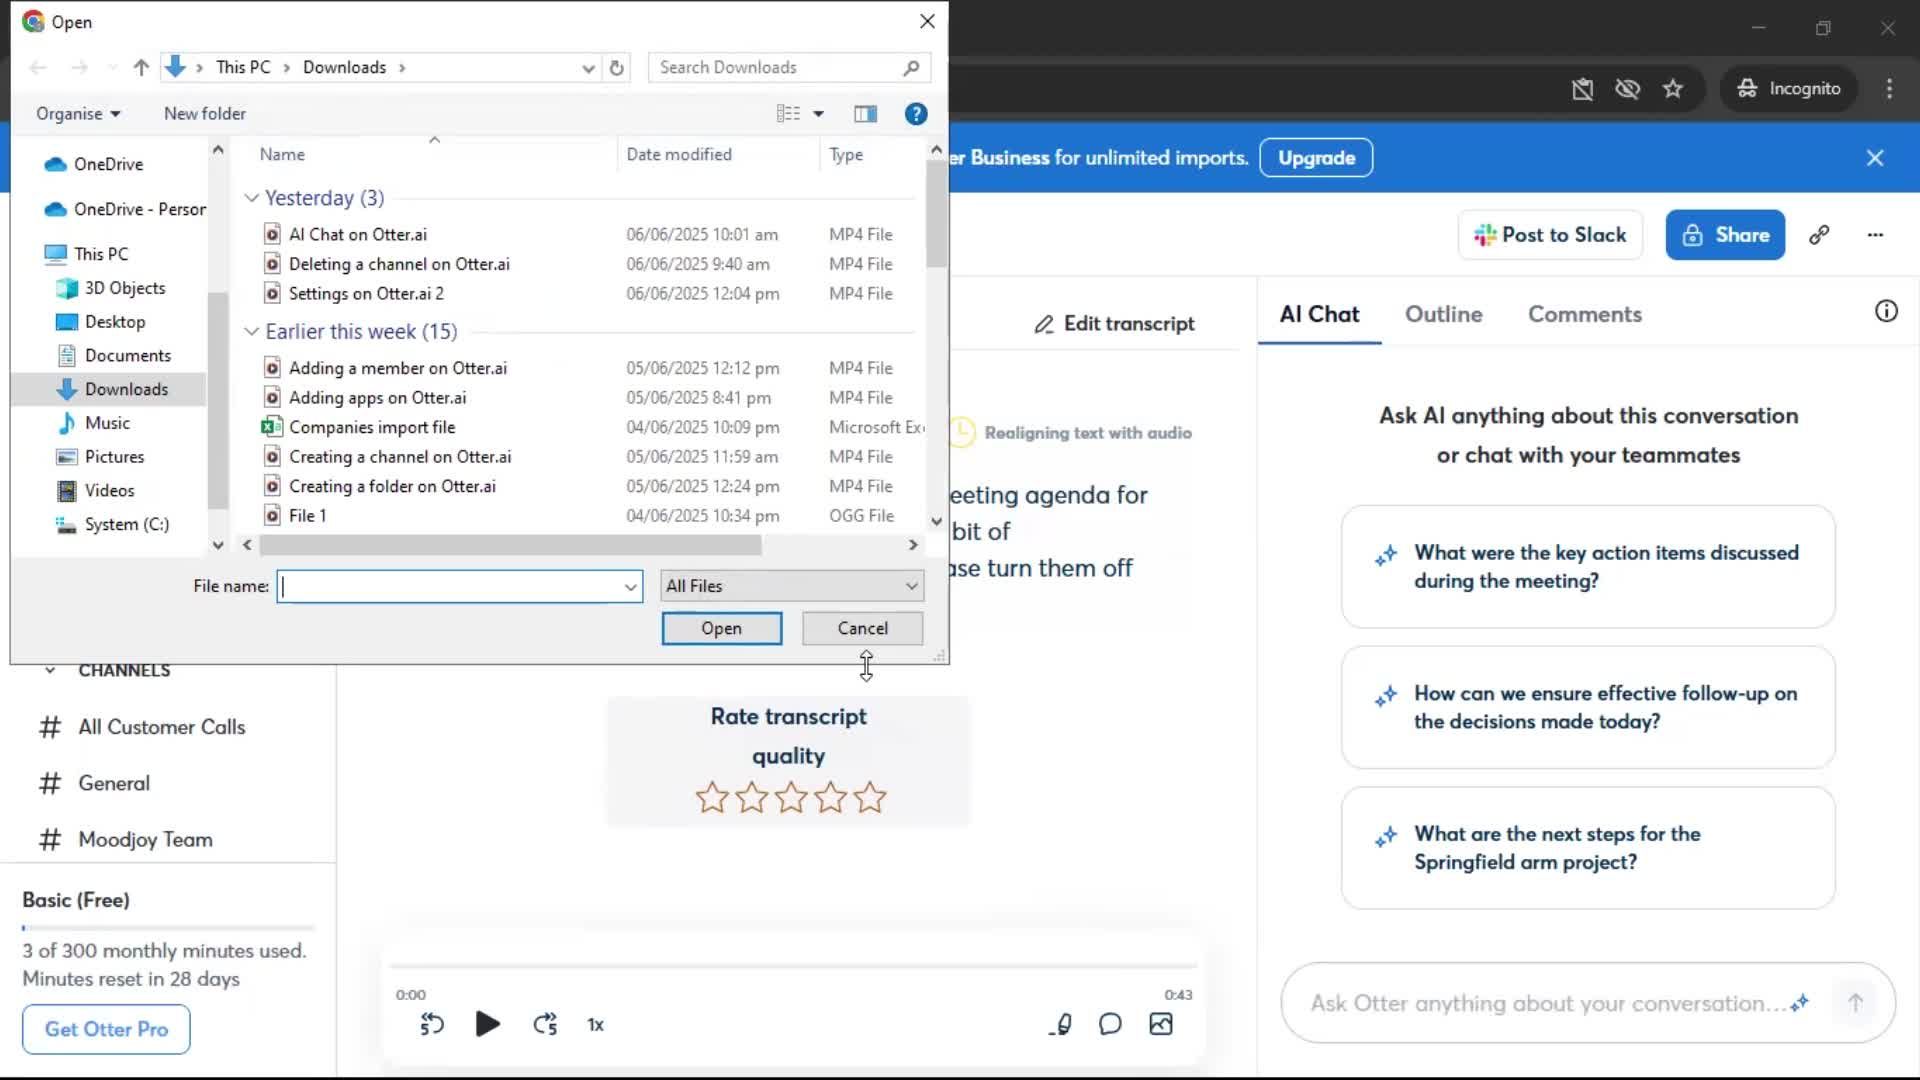
Task: Open file dialog help icon
Action: tap(915, 114)
